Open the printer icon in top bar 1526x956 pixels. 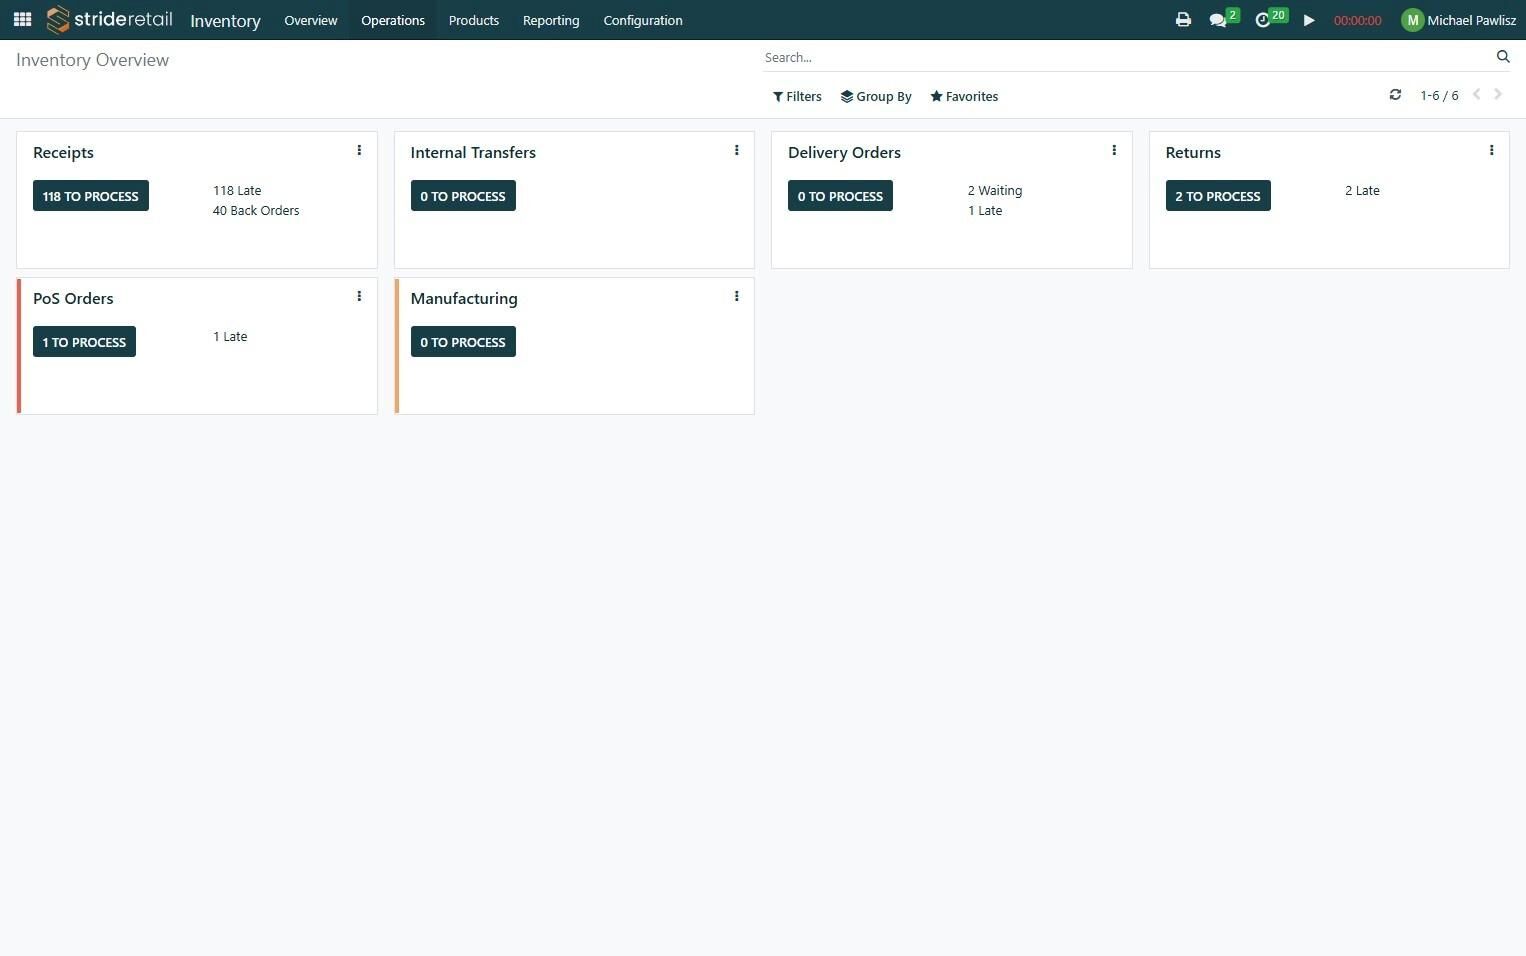tap(1183, 20)
